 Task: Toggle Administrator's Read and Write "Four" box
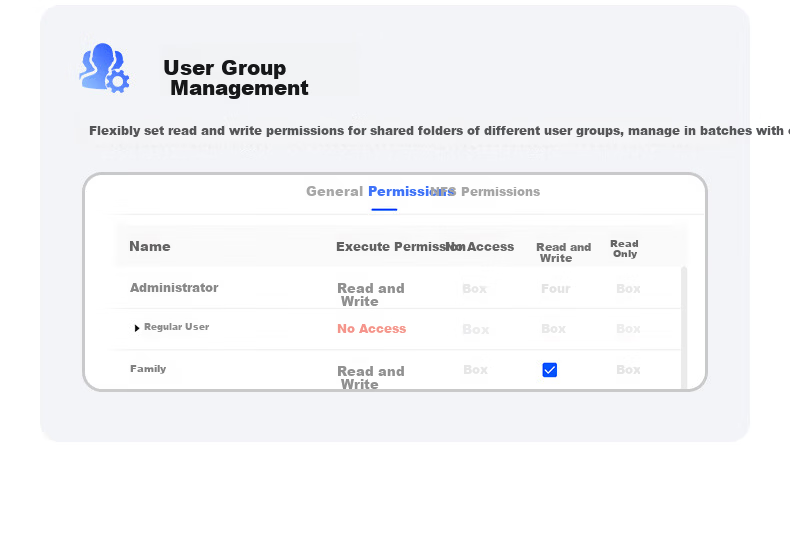click(556, 289)
